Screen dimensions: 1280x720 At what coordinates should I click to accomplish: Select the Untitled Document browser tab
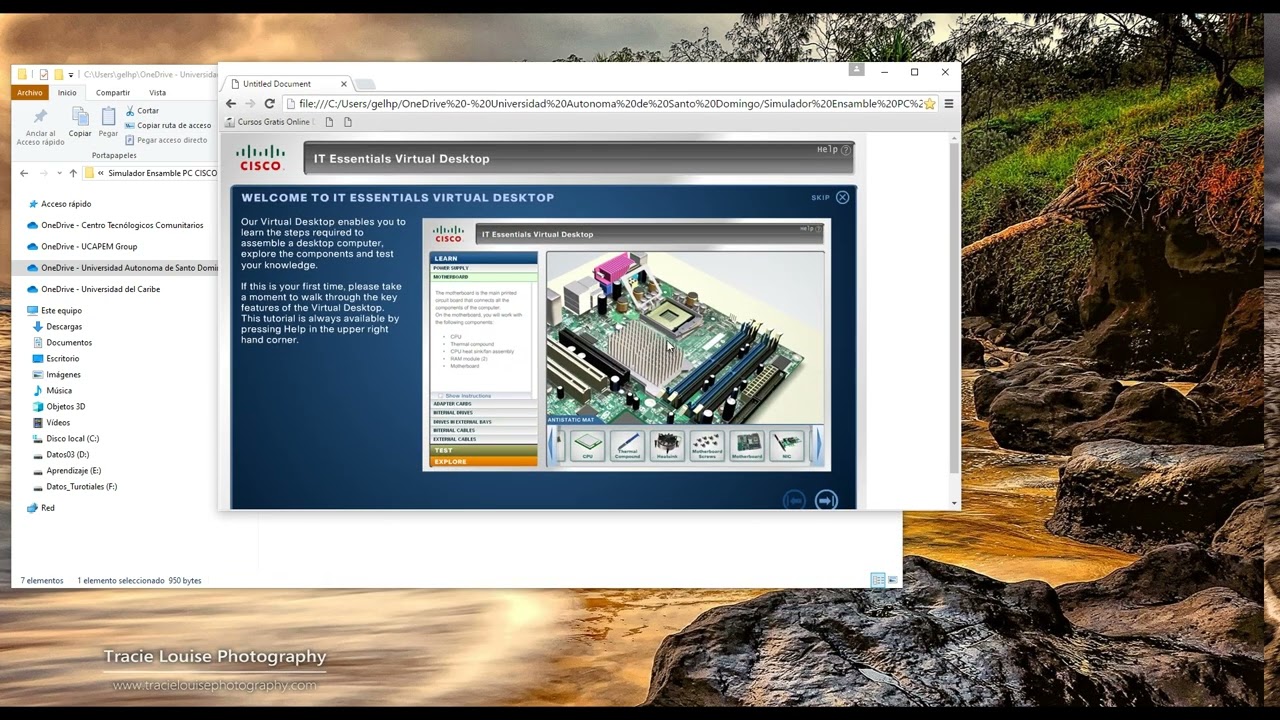tap(288, 84)
